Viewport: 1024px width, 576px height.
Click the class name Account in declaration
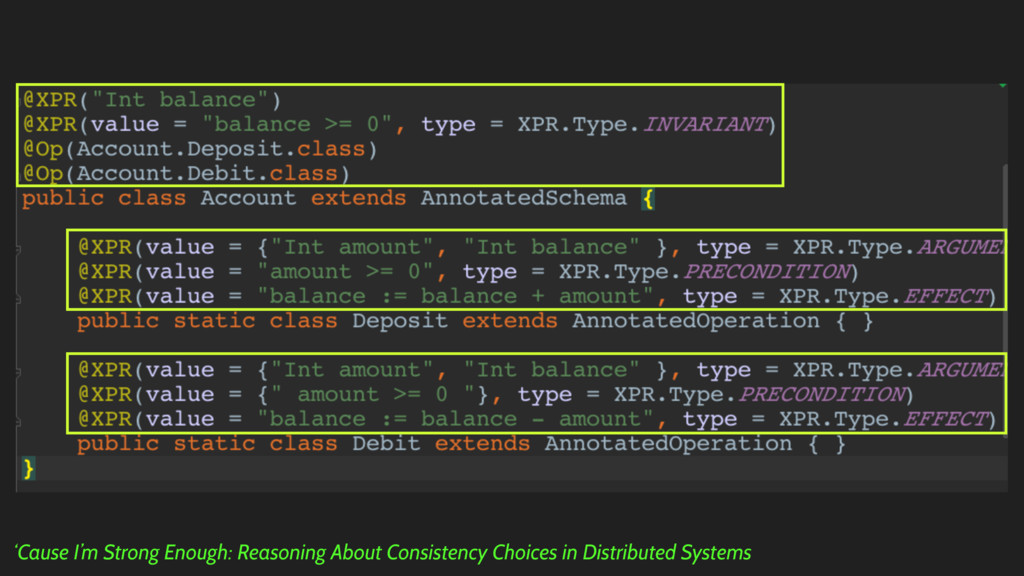coord(248,198)
